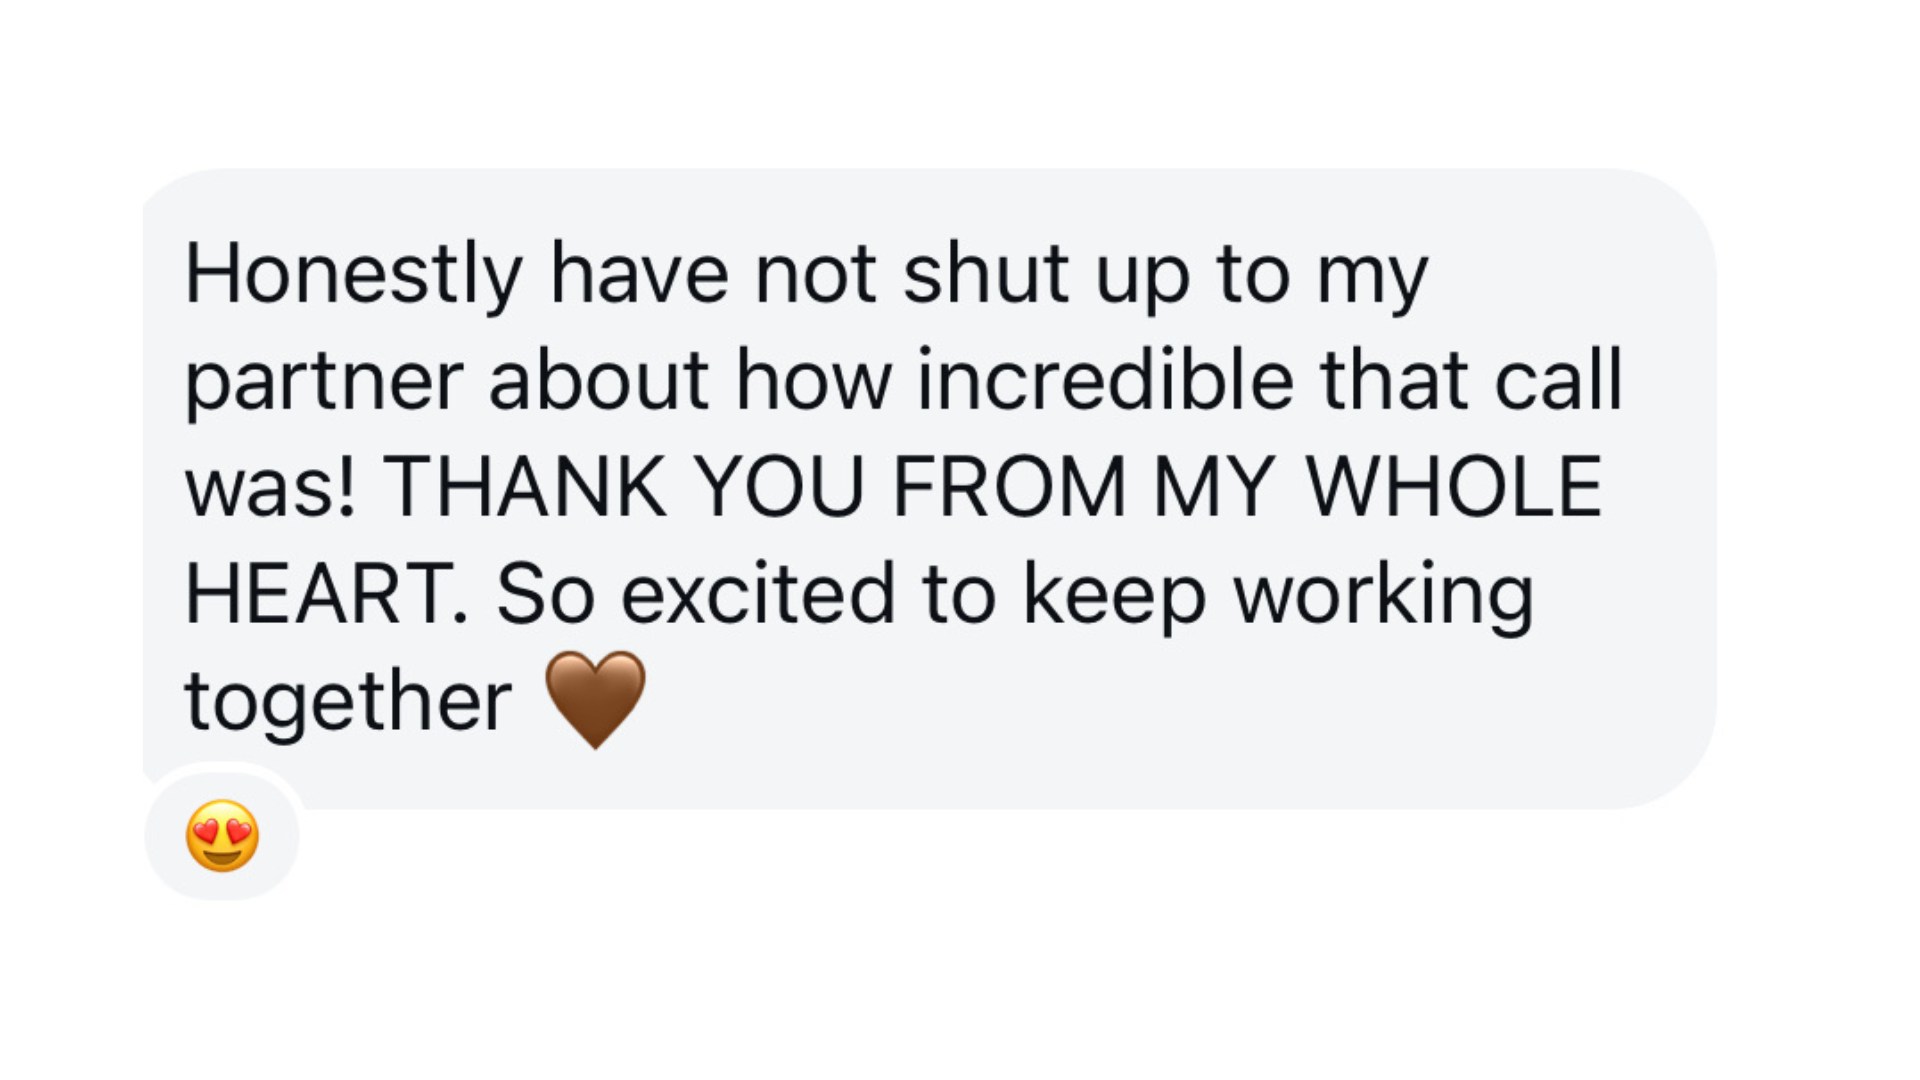Image resolution: width=1920 pixels, height=1080 pixels.
Task: Click the capitalized word "HEART"
Action: [319, 594]
